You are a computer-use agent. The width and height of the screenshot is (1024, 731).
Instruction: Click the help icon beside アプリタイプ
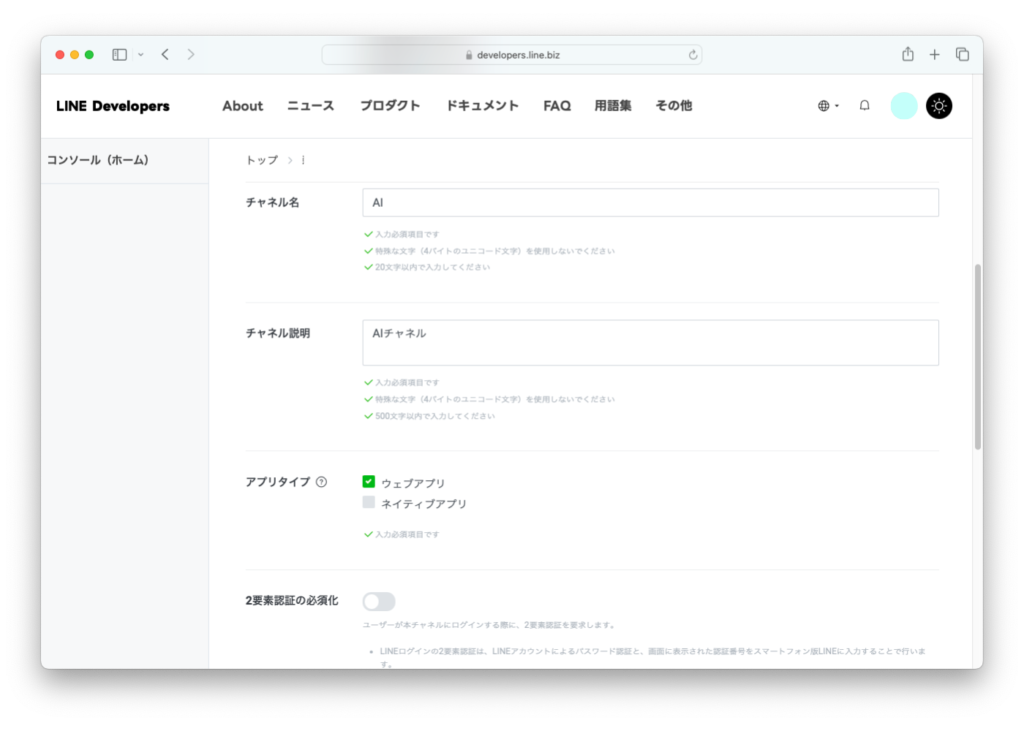(321, 482)
